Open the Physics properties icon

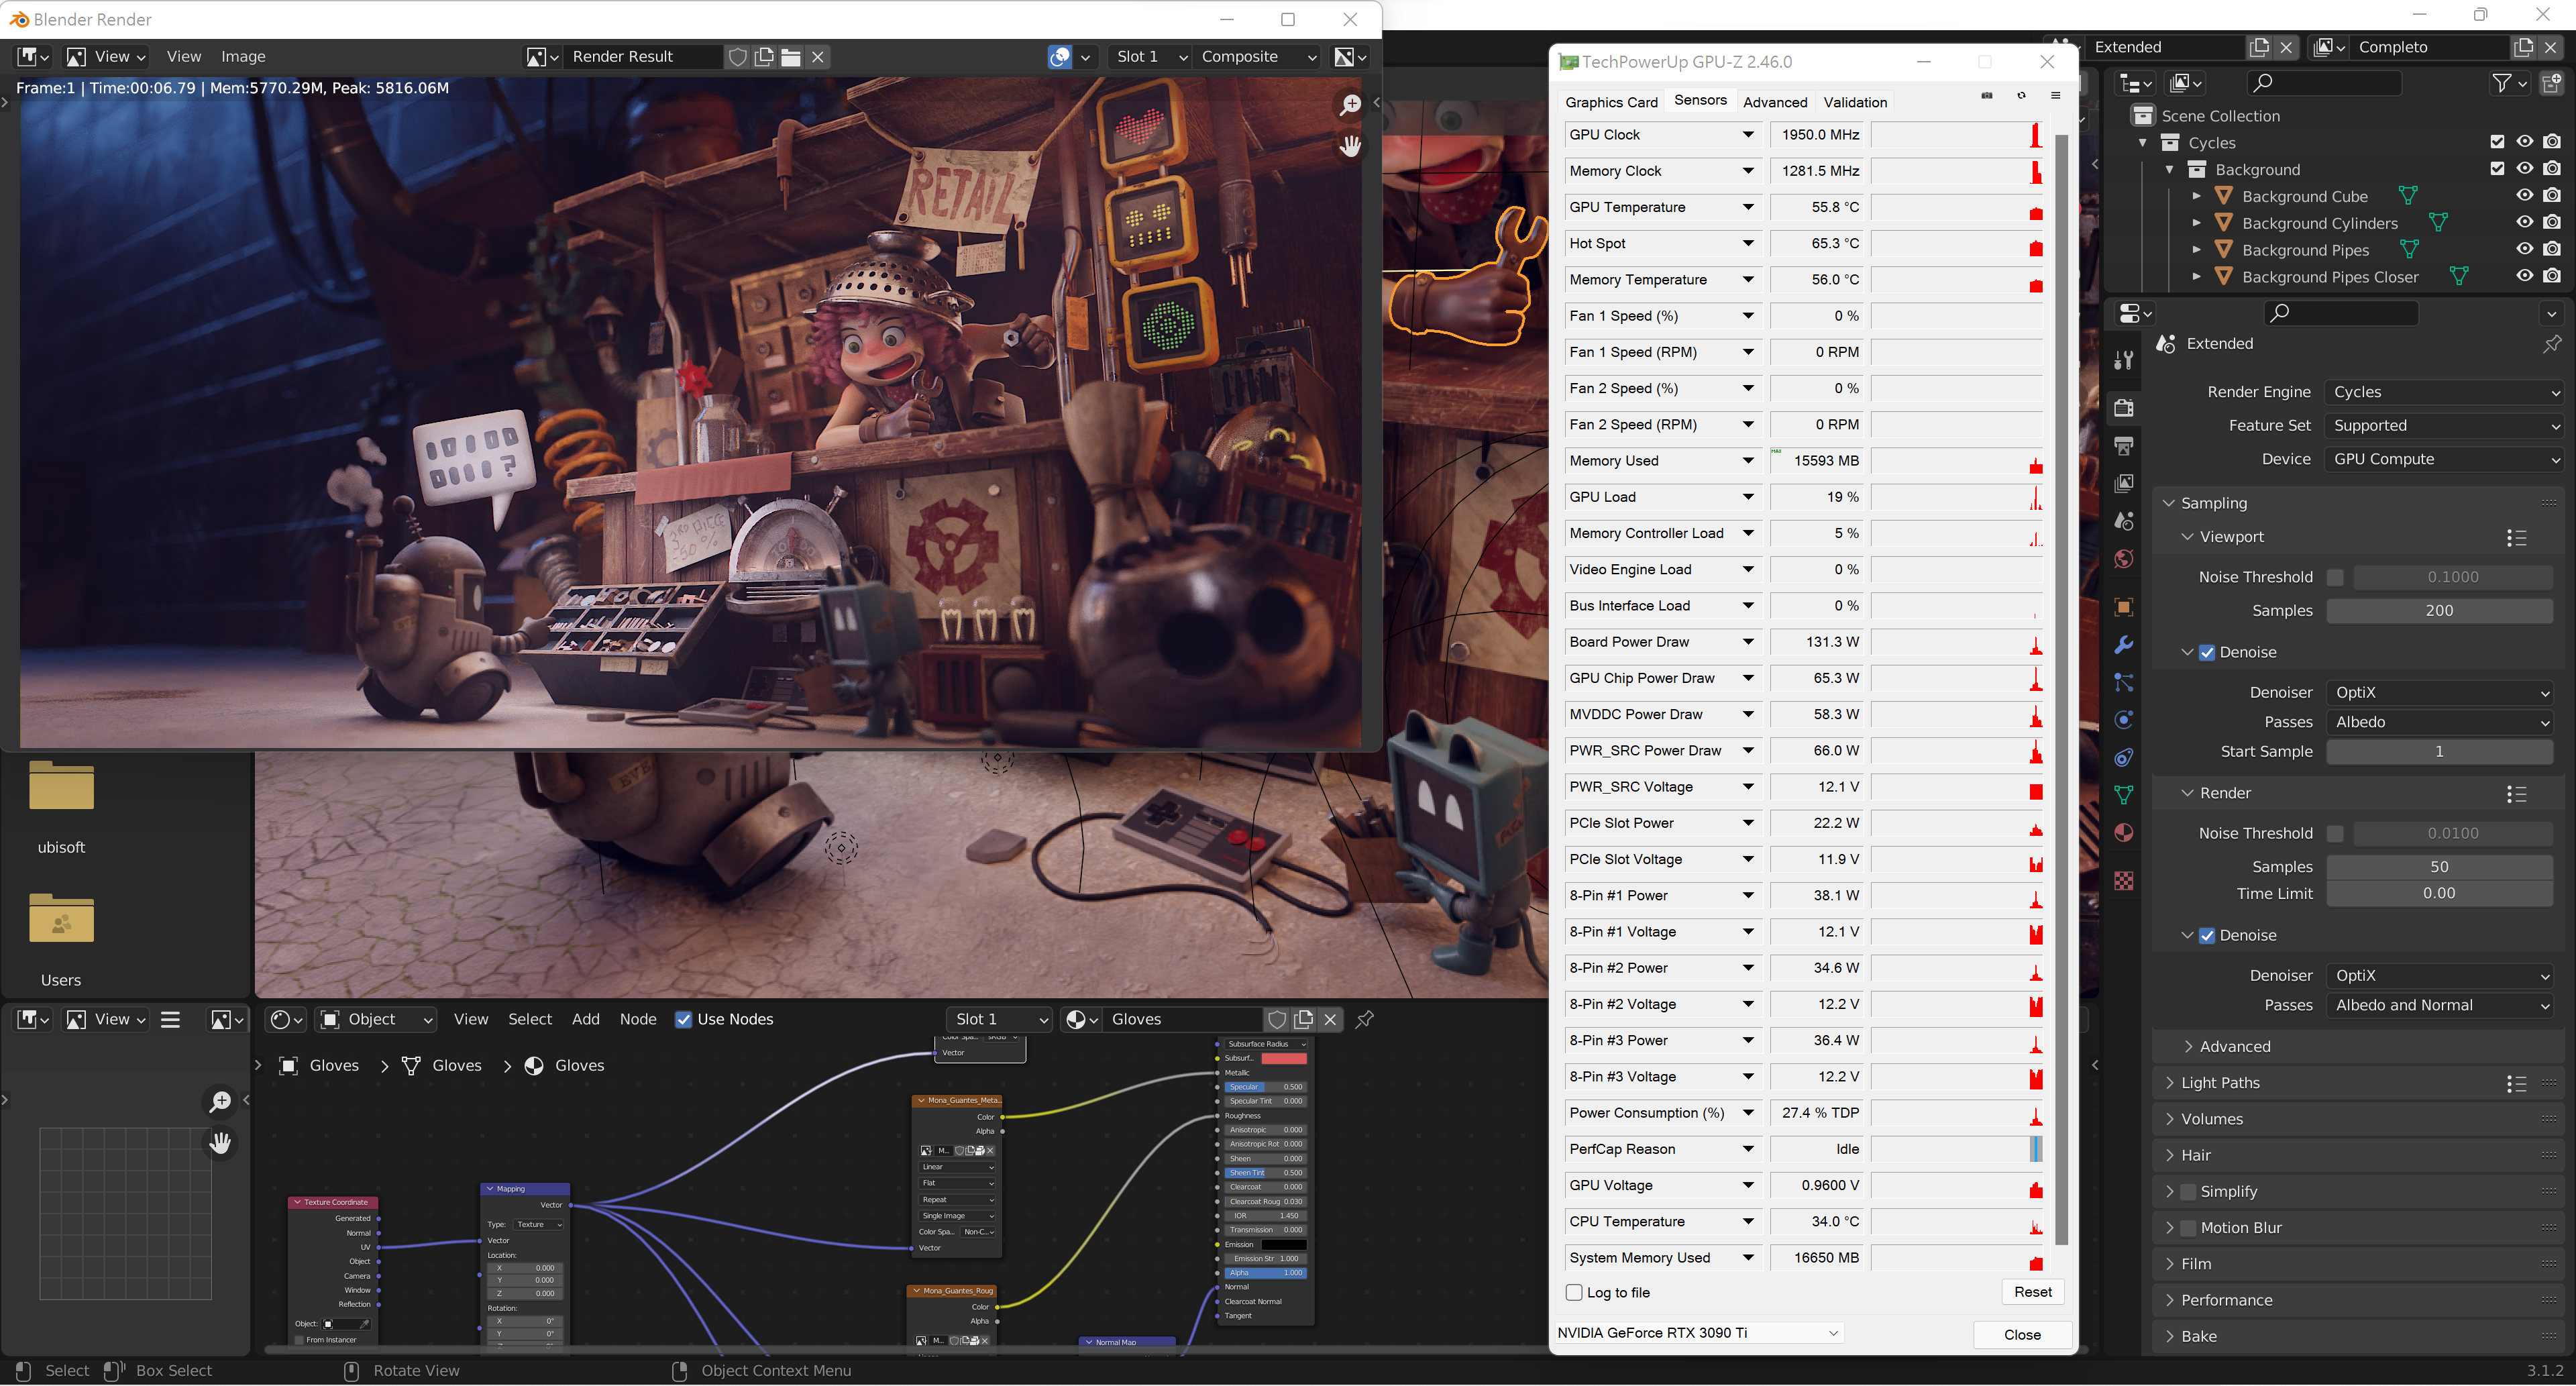click(x=2124, y=720)
